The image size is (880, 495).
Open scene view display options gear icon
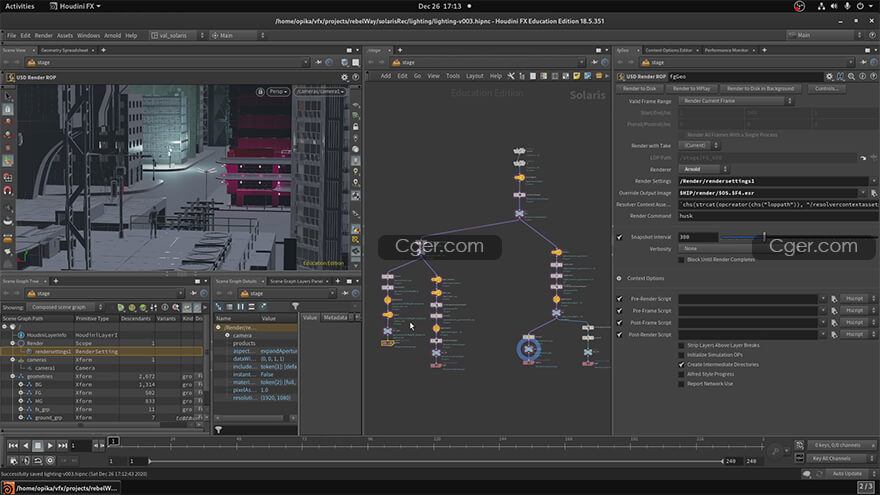(345, 77)
